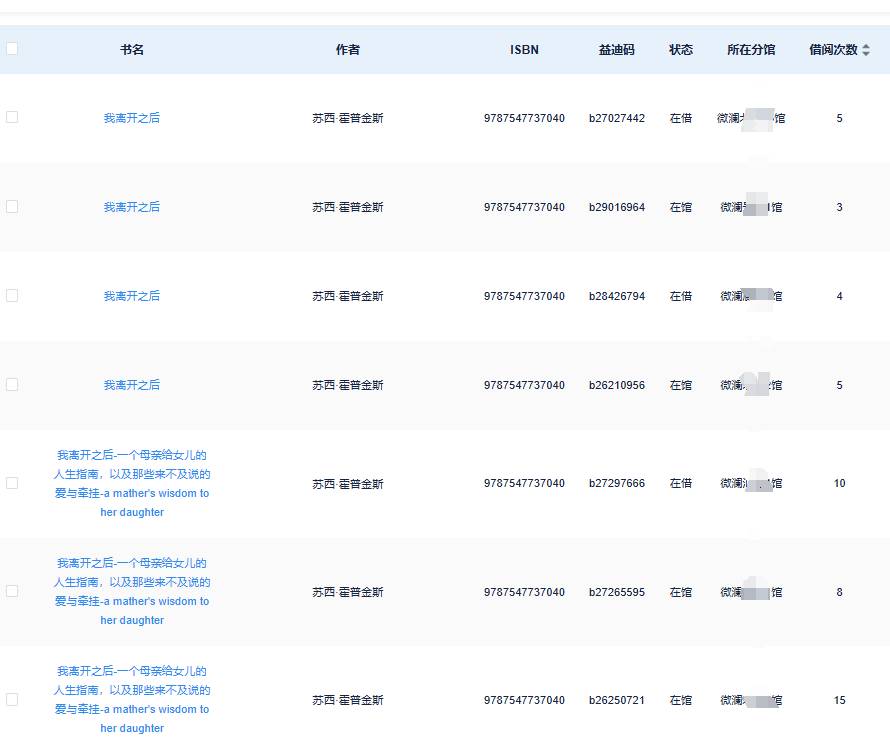The width and height of the screenshot is (890, 742).
Task: Click the 益迪码 cell b26250721
Action: pos(617,700)
